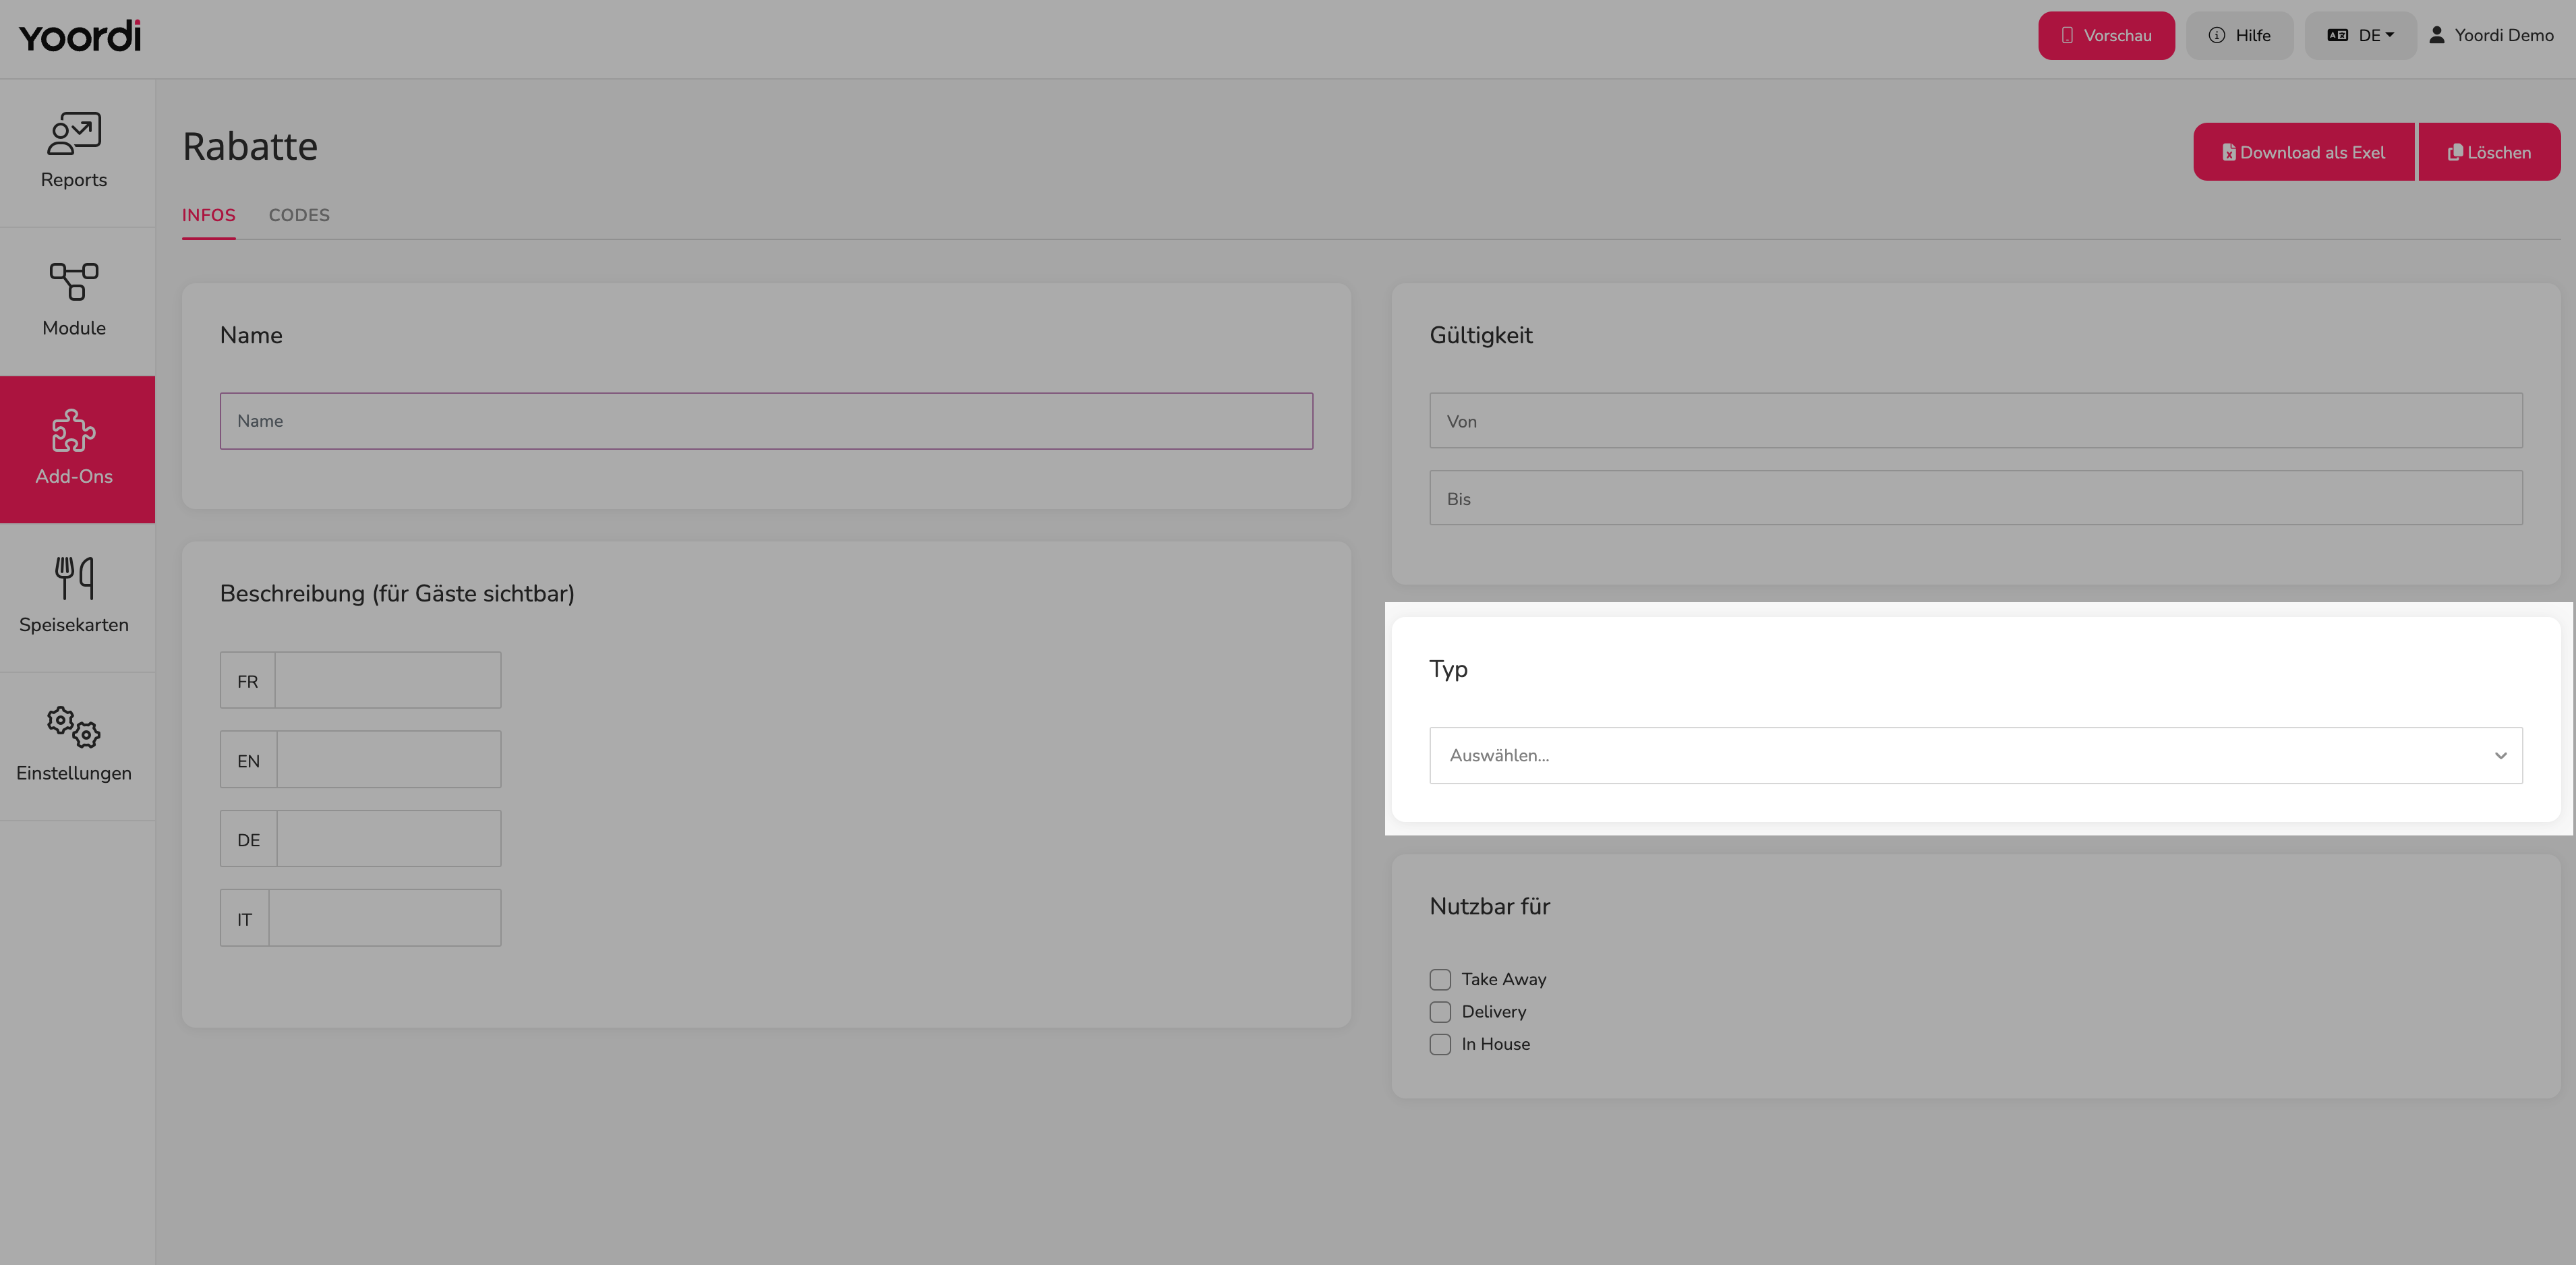Open the Reports sidebar icon
This screenshot has width=2576, height=1265.
(74, 134)
